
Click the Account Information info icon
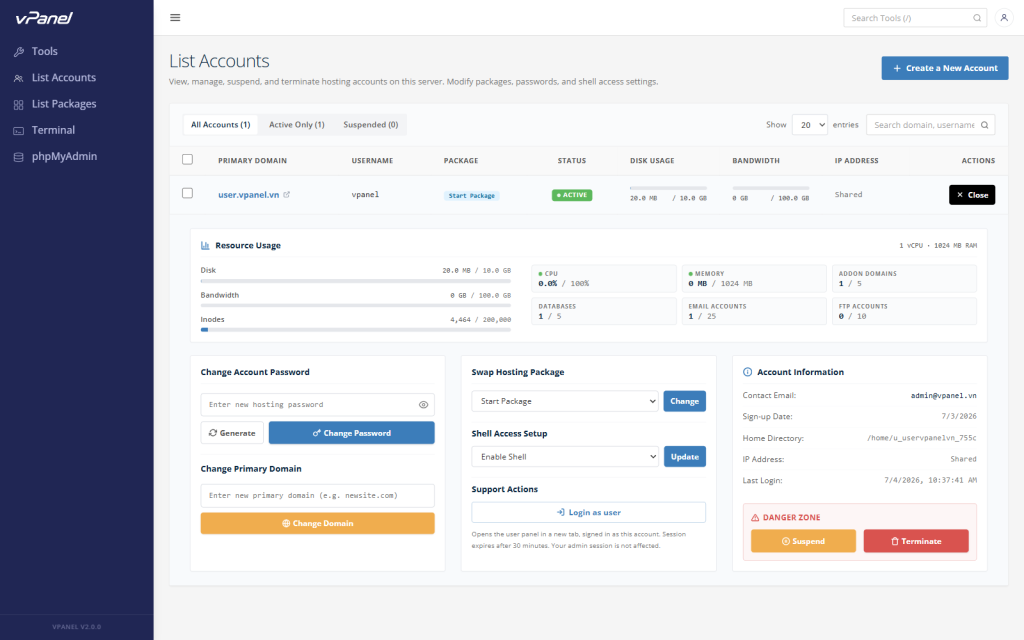(747, 372)
